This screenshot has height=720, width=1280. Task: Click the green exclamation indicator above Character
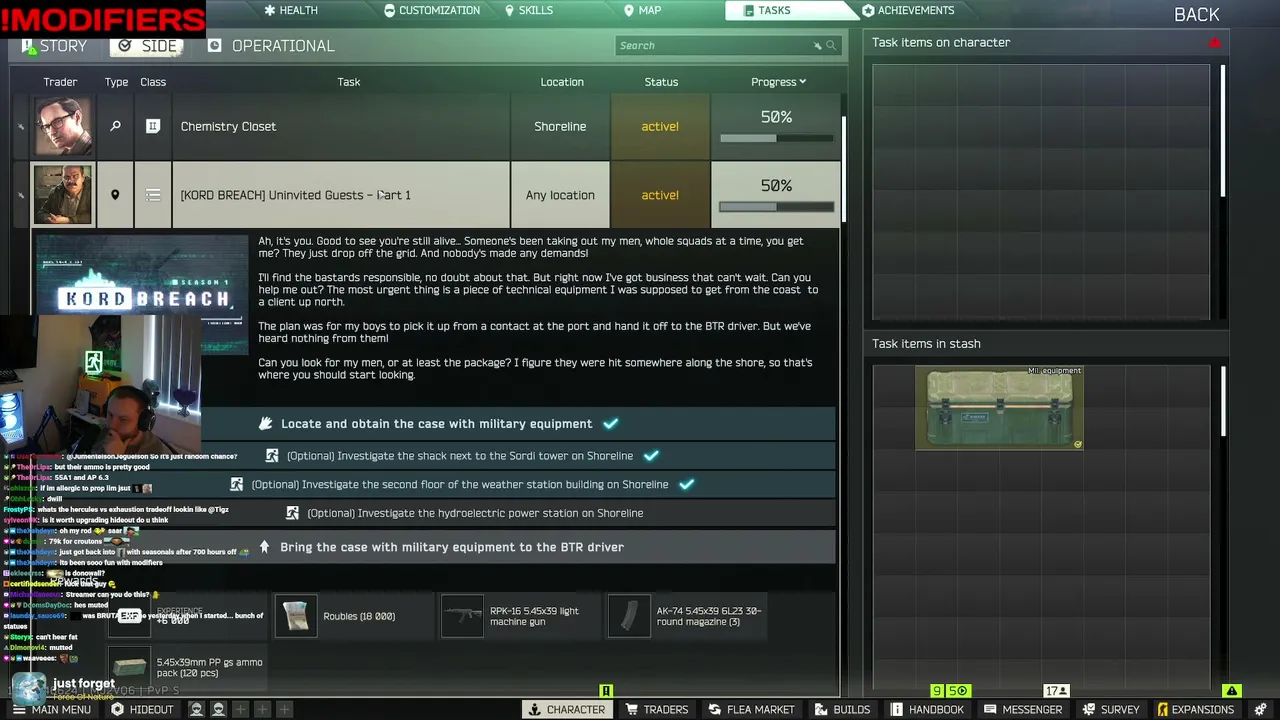click(606, 691)
